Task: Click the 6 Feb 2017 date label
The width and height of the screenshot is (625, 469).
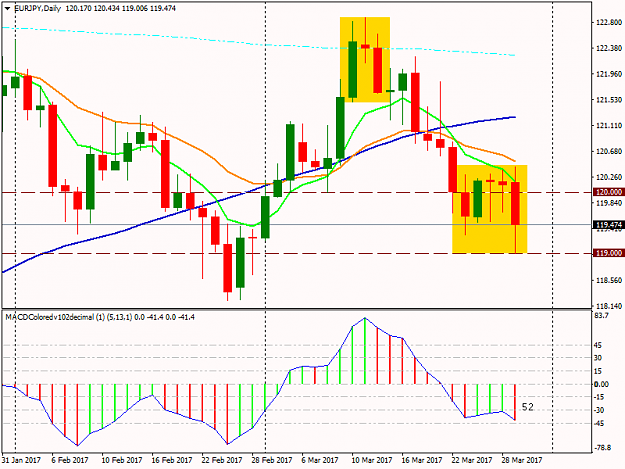Action: [70, 460]
